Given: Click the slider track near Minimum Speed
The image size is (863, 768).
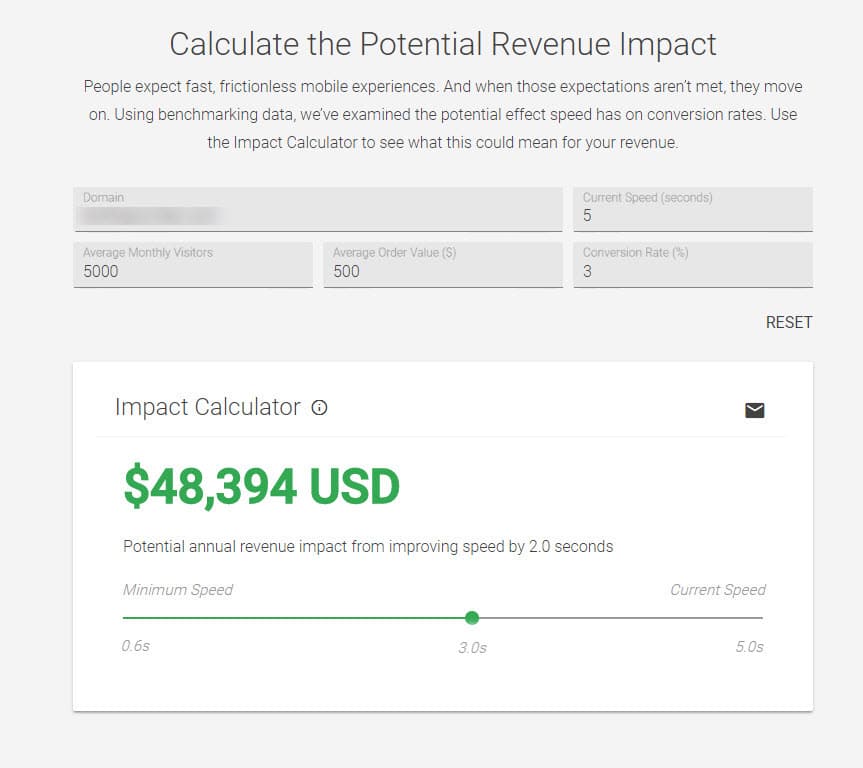Looking at the screenshot, I should 200,618.
